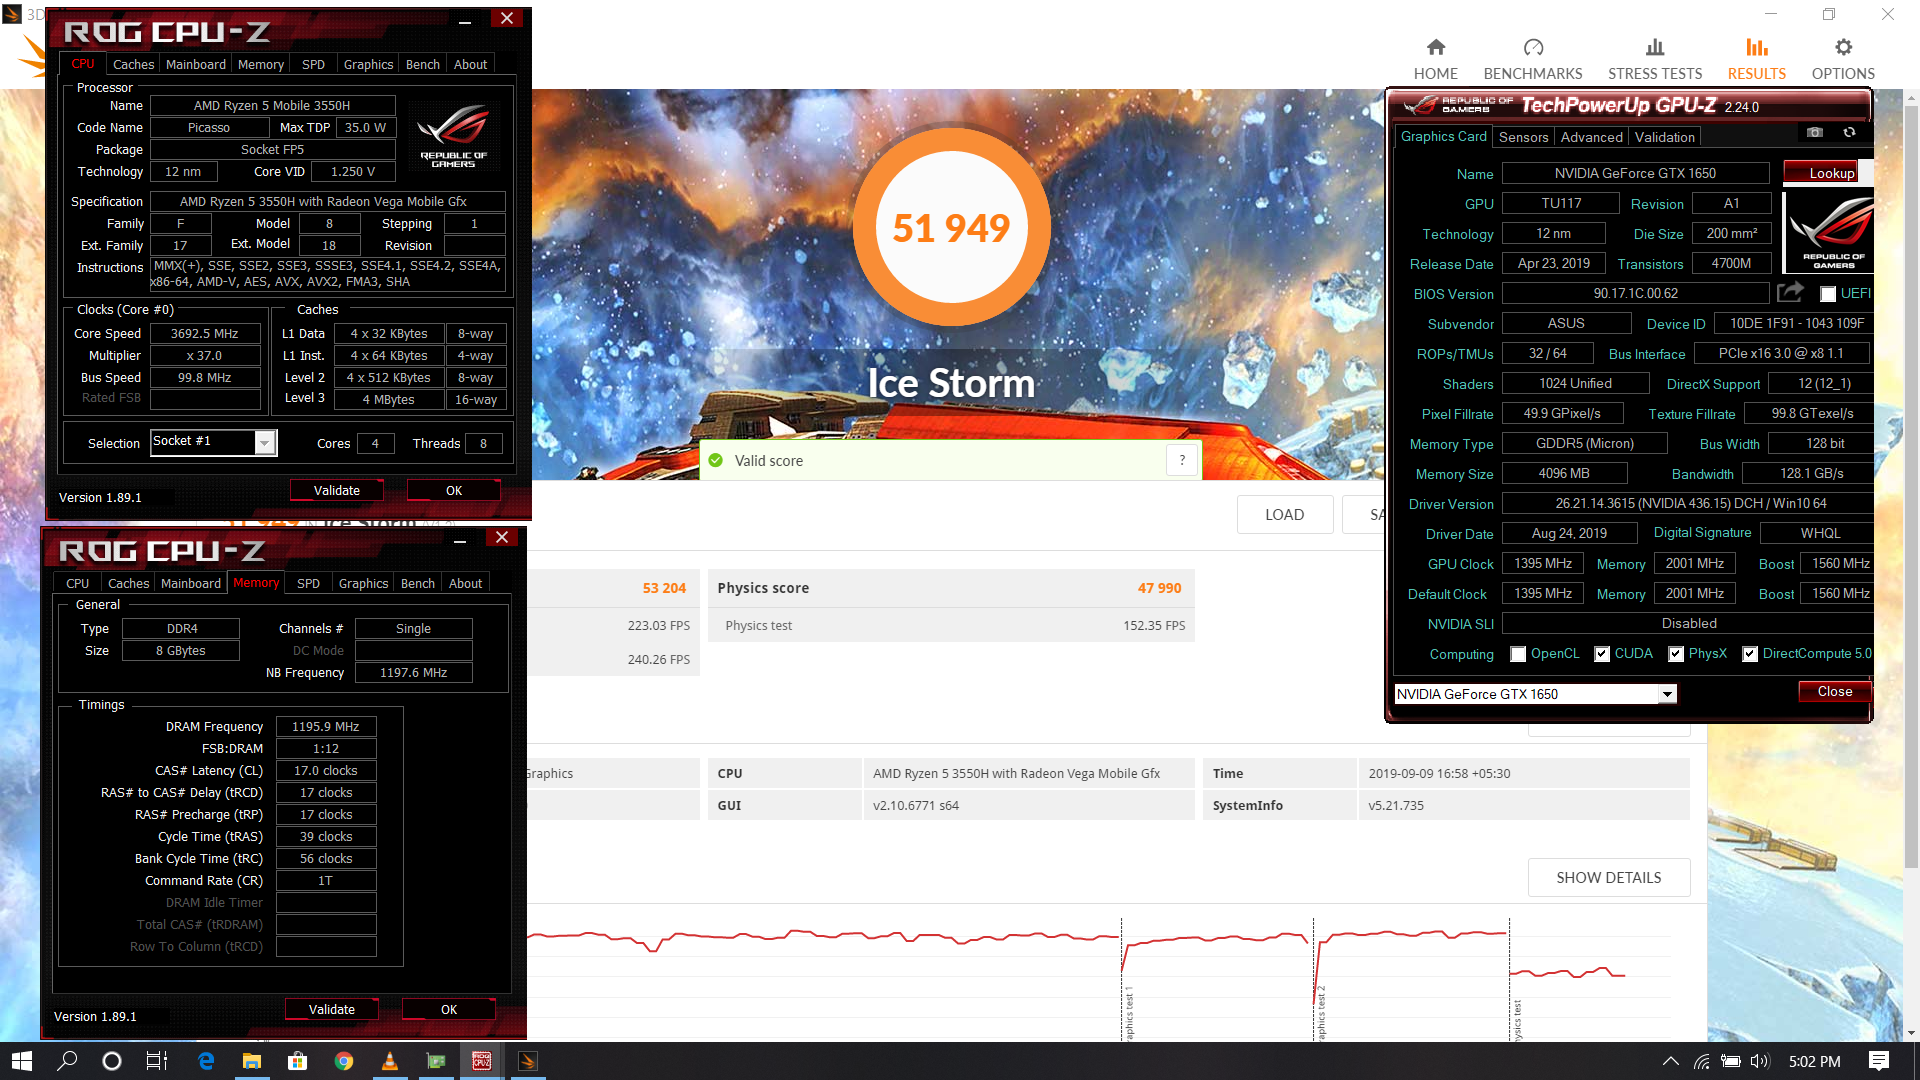Take GPU-Z screenshot with camera icon
This screenshot has width=1920, height=1080.
click(1815, 132)
